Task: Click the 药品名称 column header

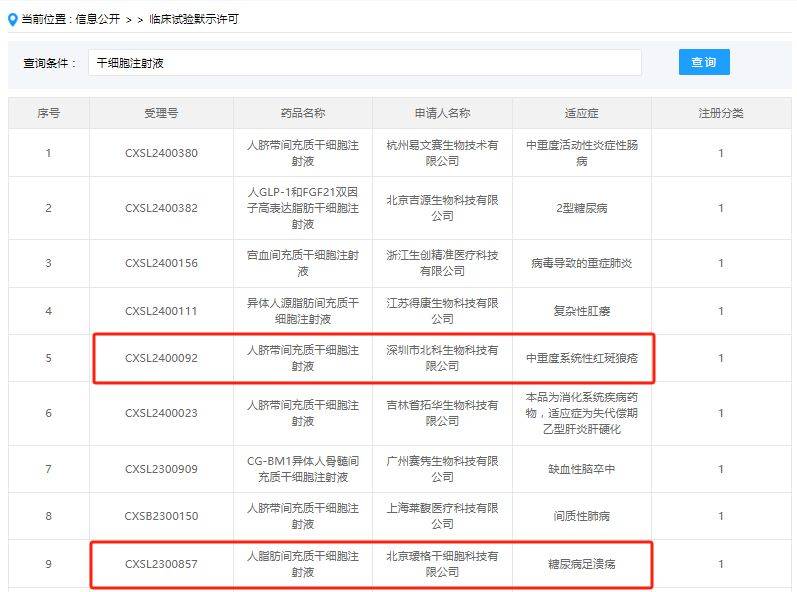Action: [302, 113]
